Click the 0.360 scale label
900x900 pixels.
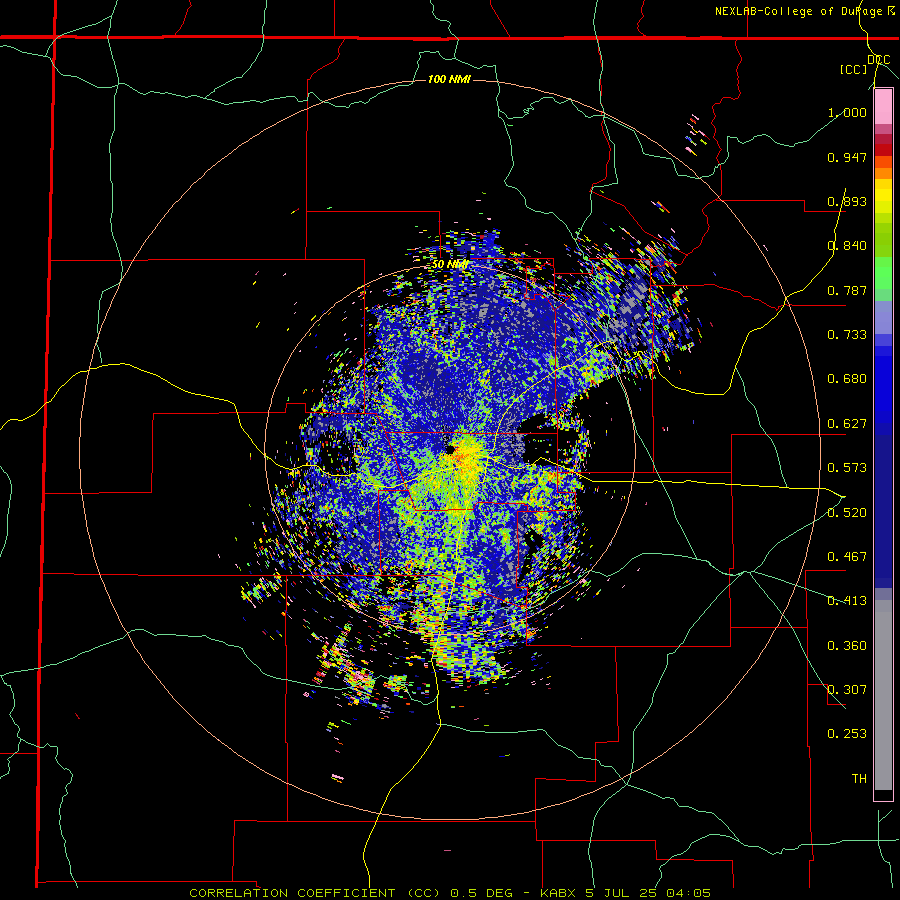847,646
